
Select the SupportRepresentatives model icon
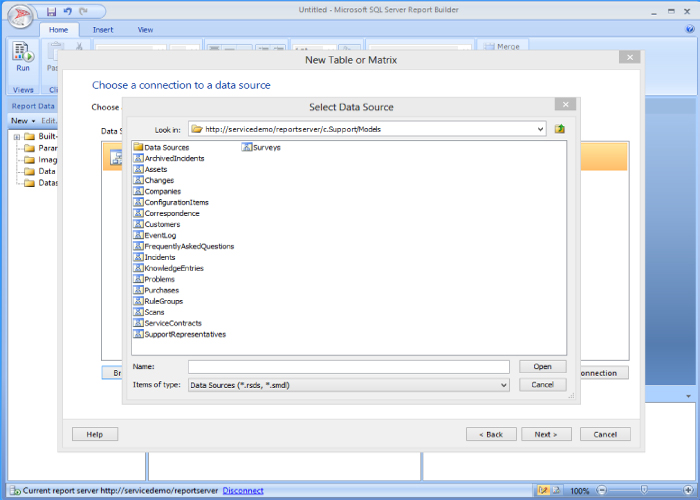click(139, 334)
